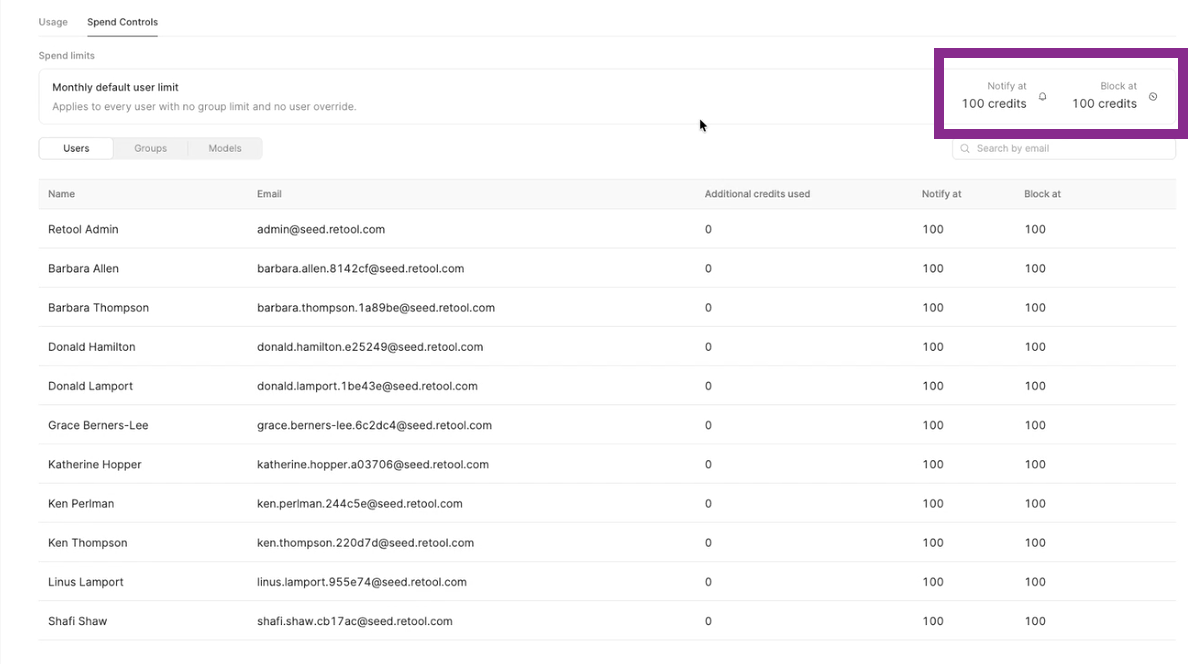Click the Monthly default user limit title

115,88
